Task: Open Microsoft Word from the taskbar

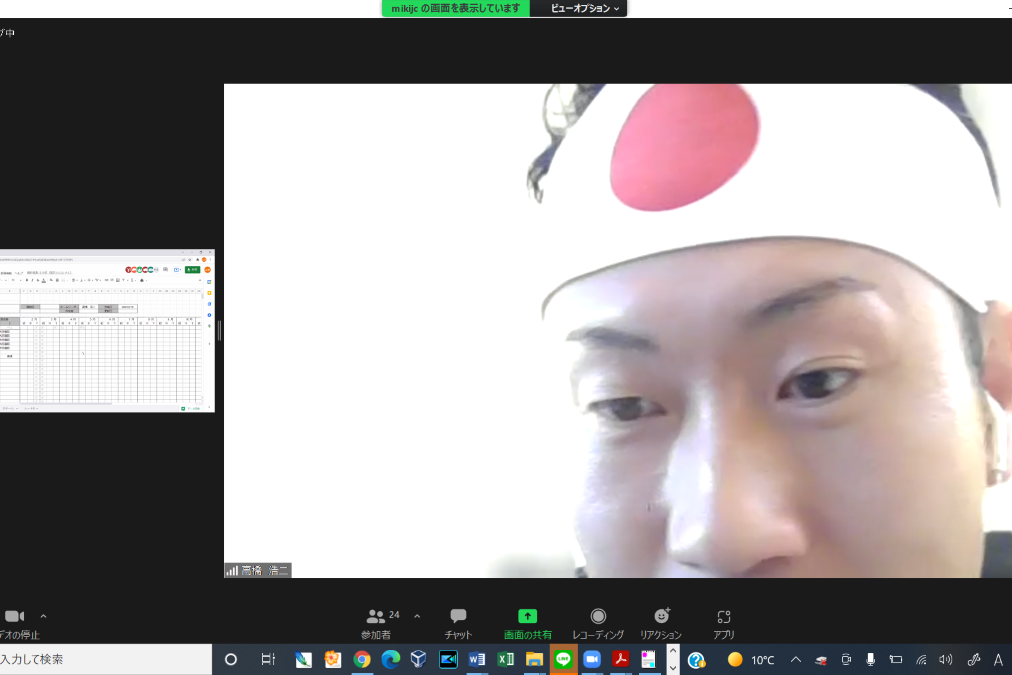Action: pos(477,659)
